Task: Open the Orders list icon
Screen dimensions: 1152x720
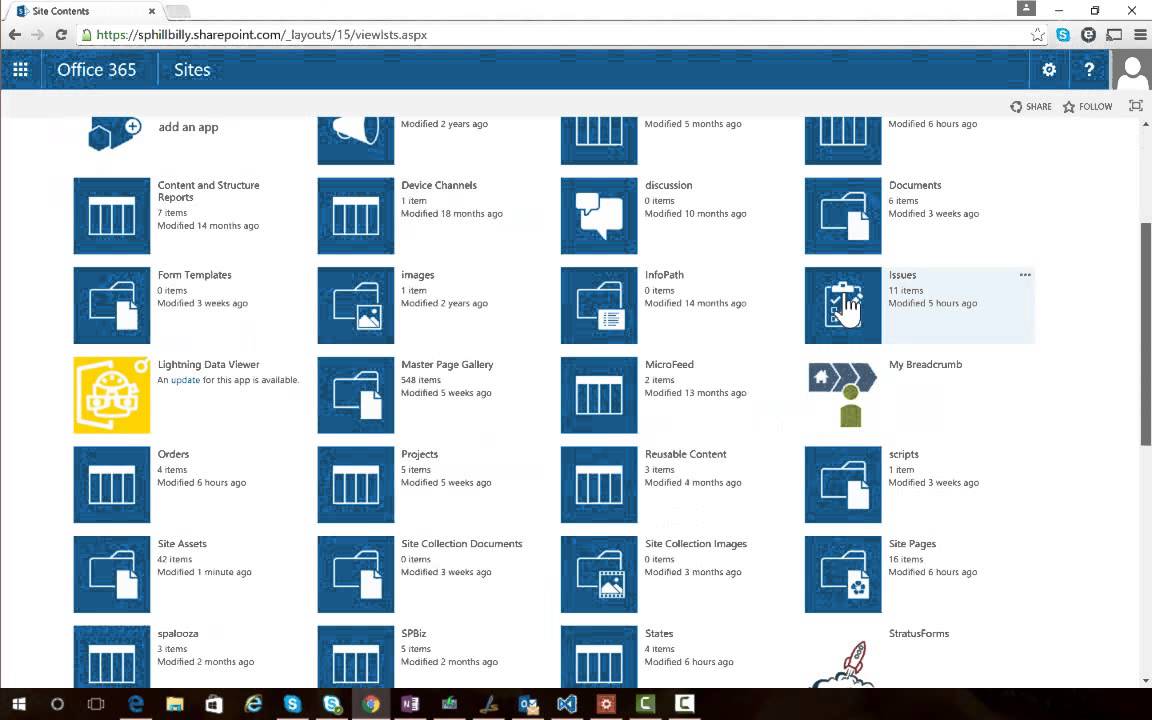Action: [112, 485]
